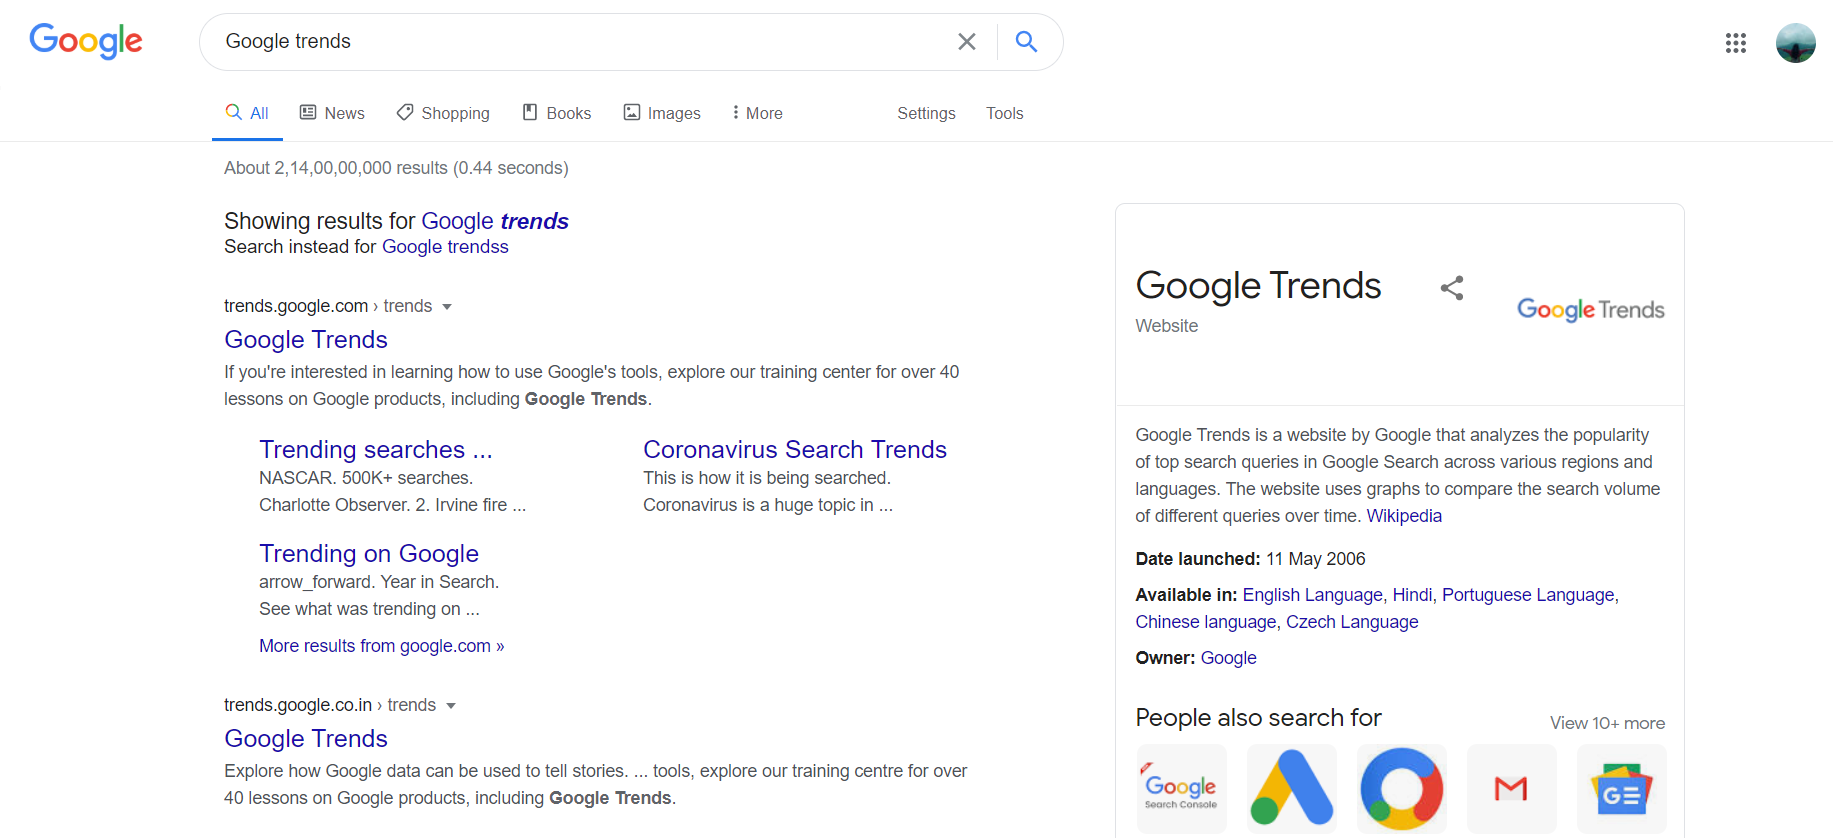
Task: Open Google Search Console thumbnail
Action: pyautogui.click(x=1181, y=789)
